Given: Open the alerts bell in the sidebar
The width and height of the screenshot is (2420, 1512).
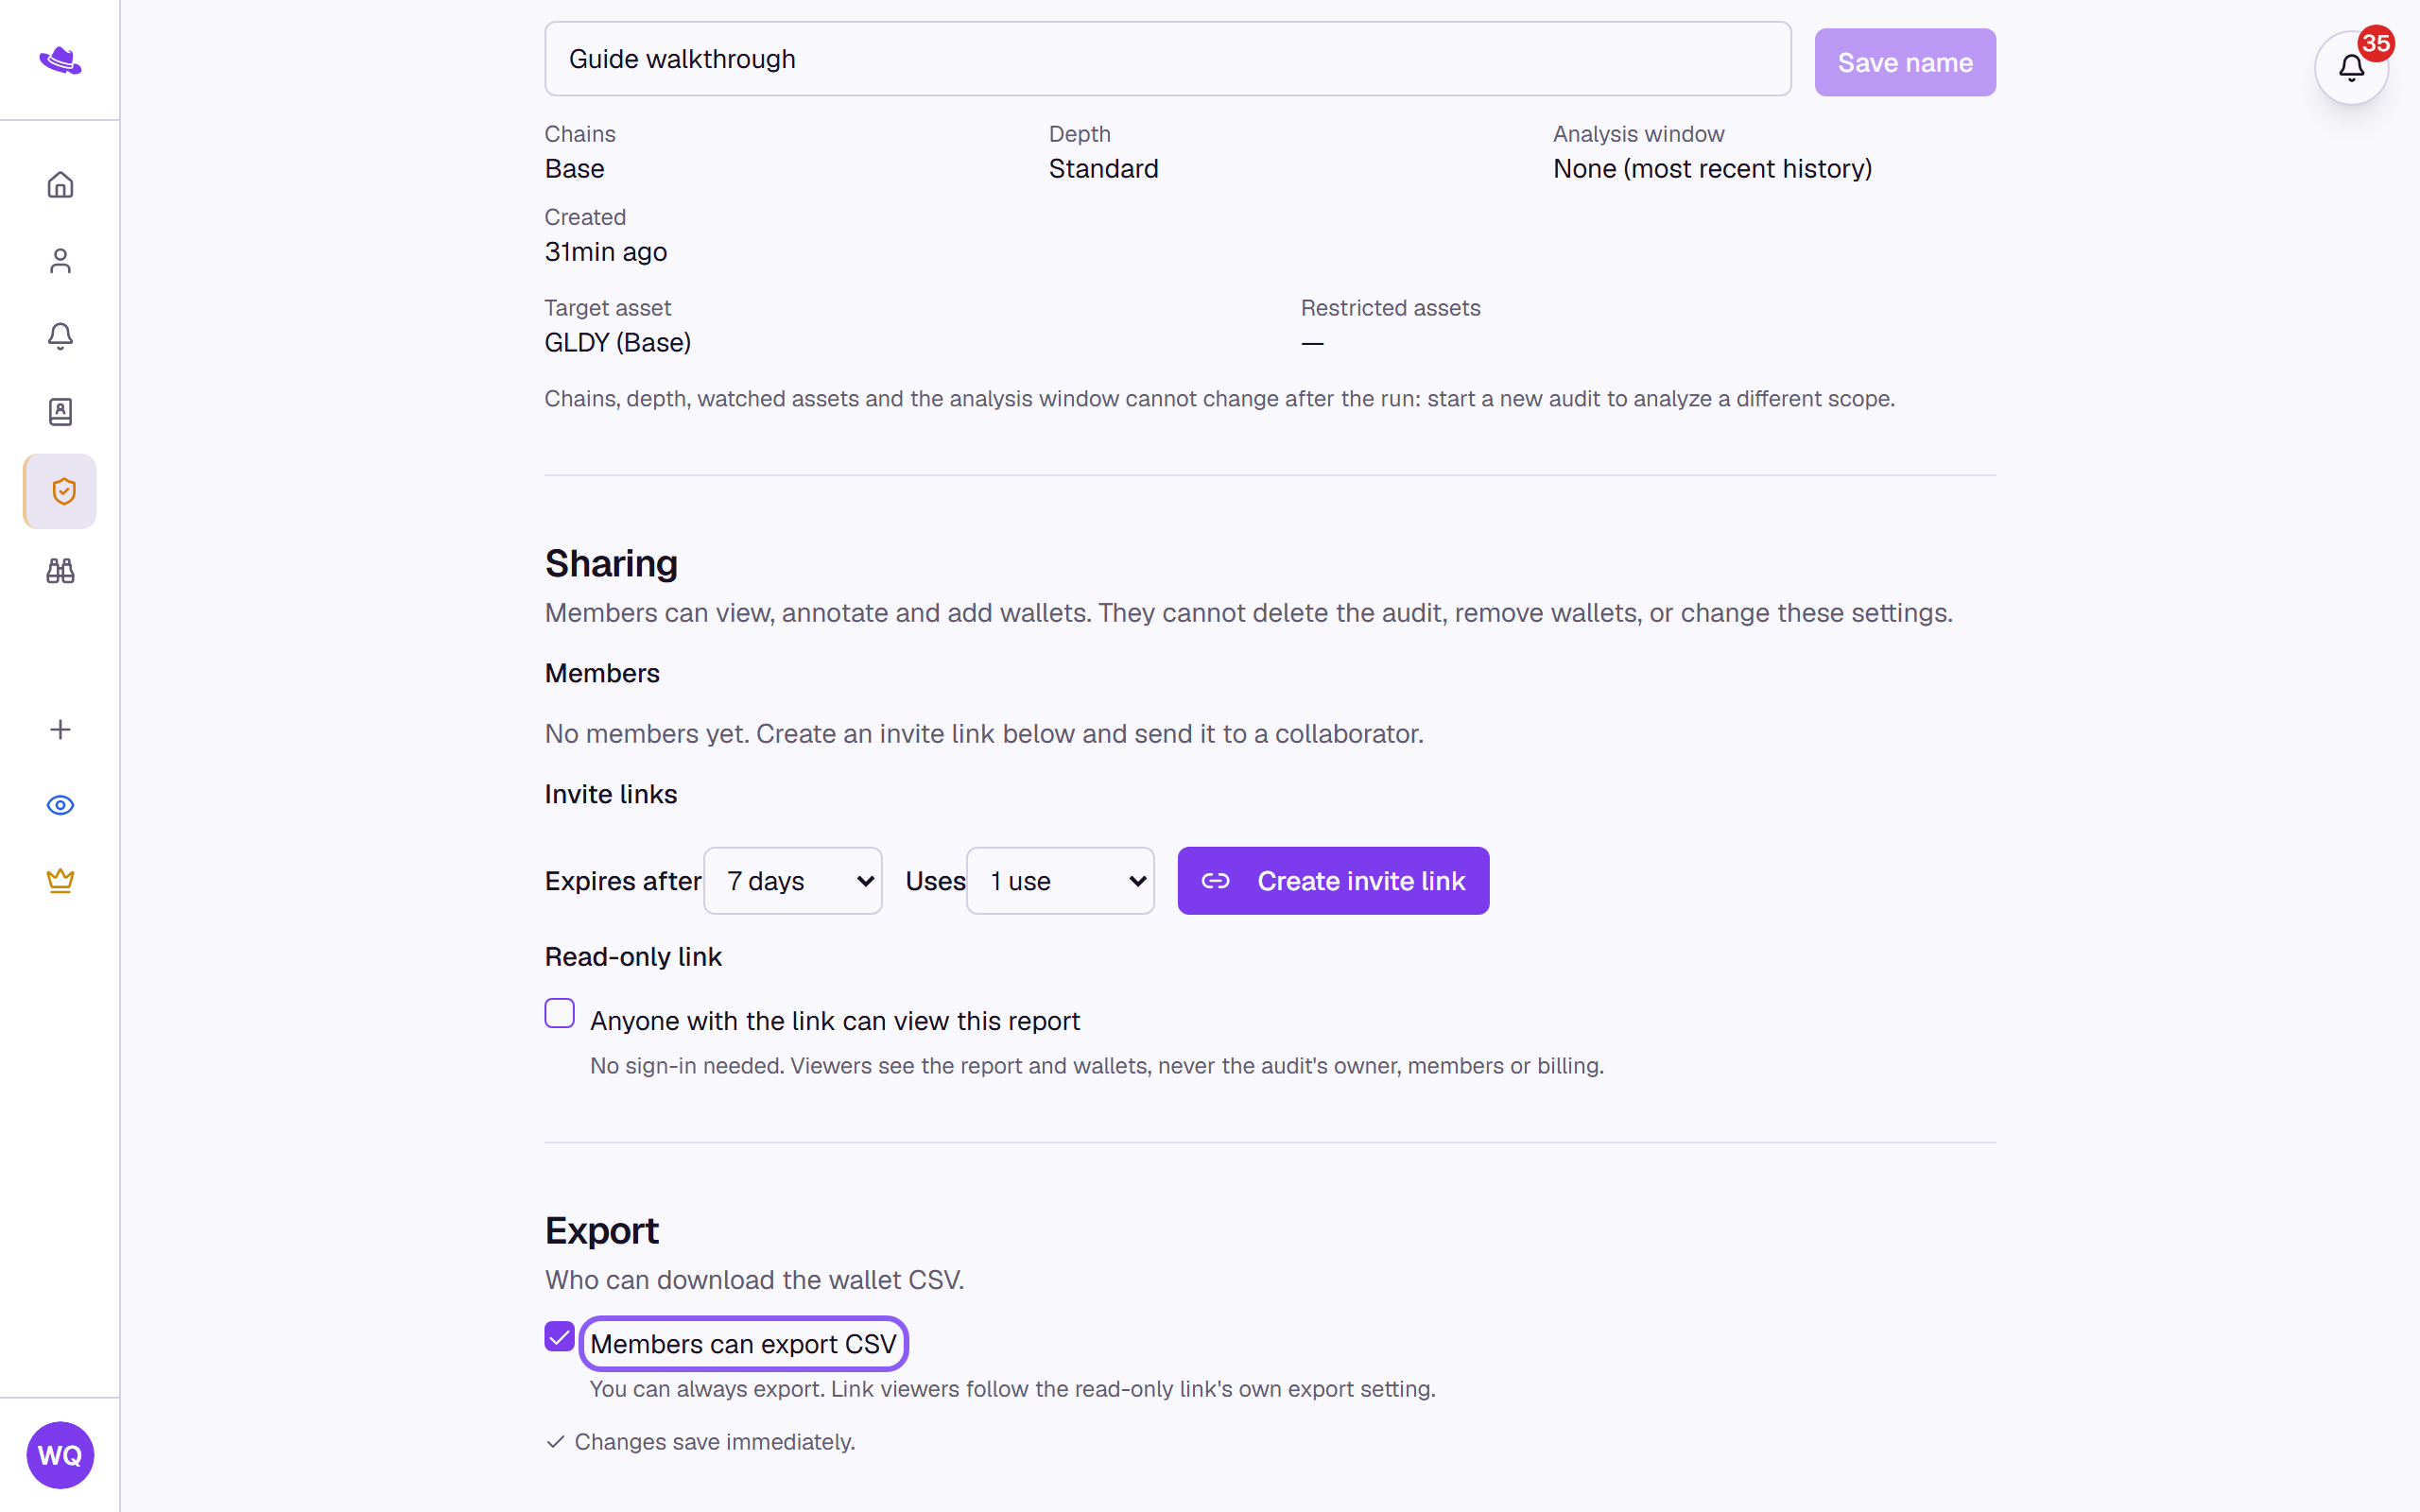Looking at the screenshot, I should (x=60, y=336).
